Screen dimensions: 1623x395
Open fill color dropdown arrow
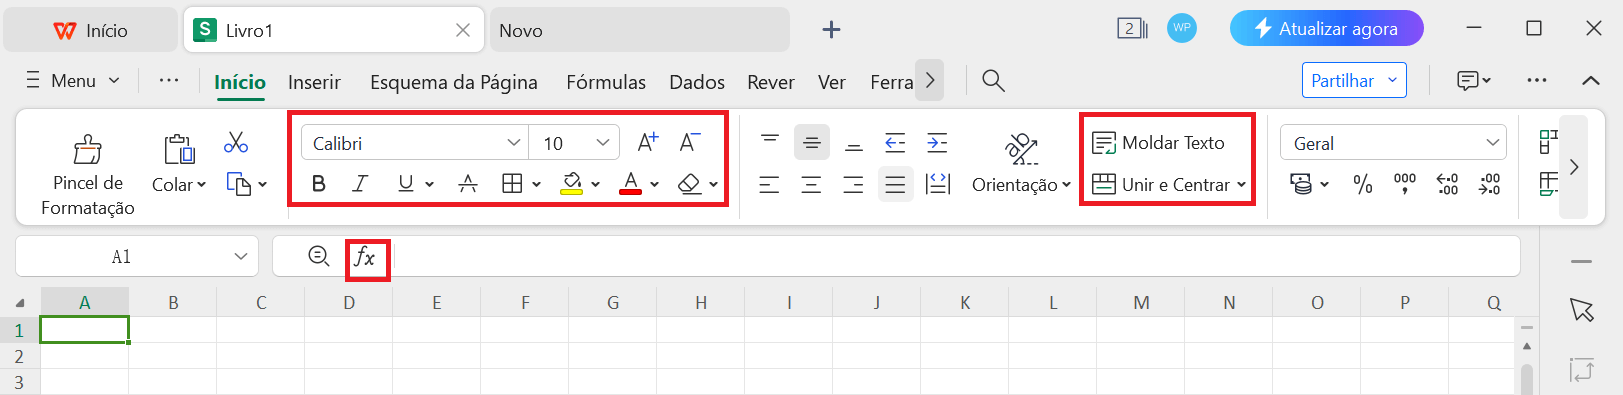[596, 184]
